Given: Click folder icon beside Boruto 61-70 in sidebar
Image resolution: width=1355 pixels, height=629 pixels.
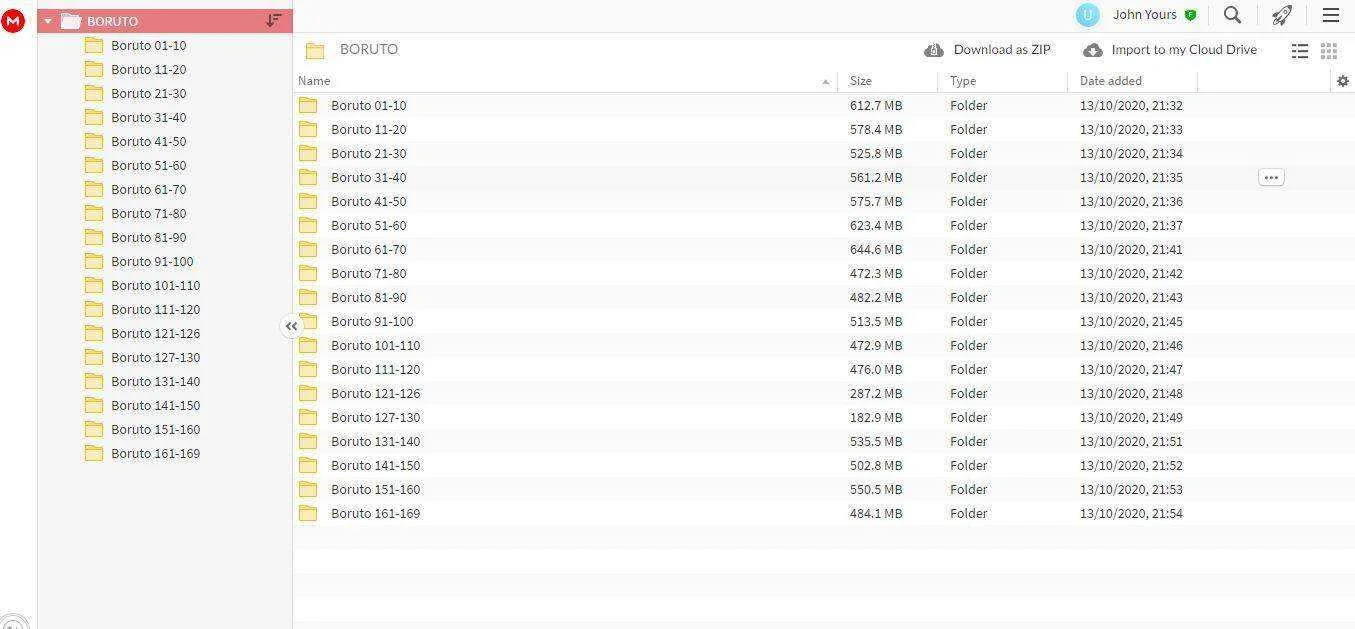Looking at the screenshot, I should pos(94,189).
